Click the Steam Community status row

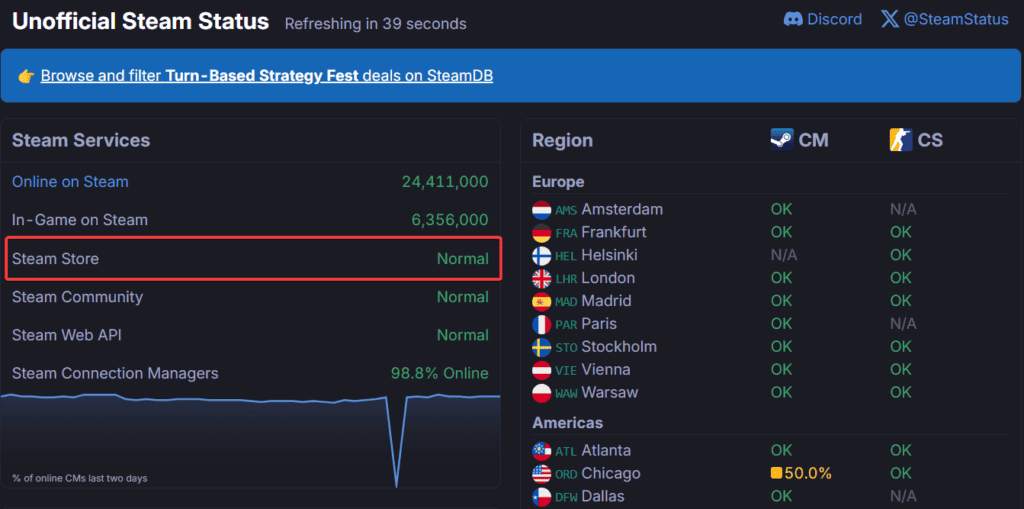tap(250, 297)
